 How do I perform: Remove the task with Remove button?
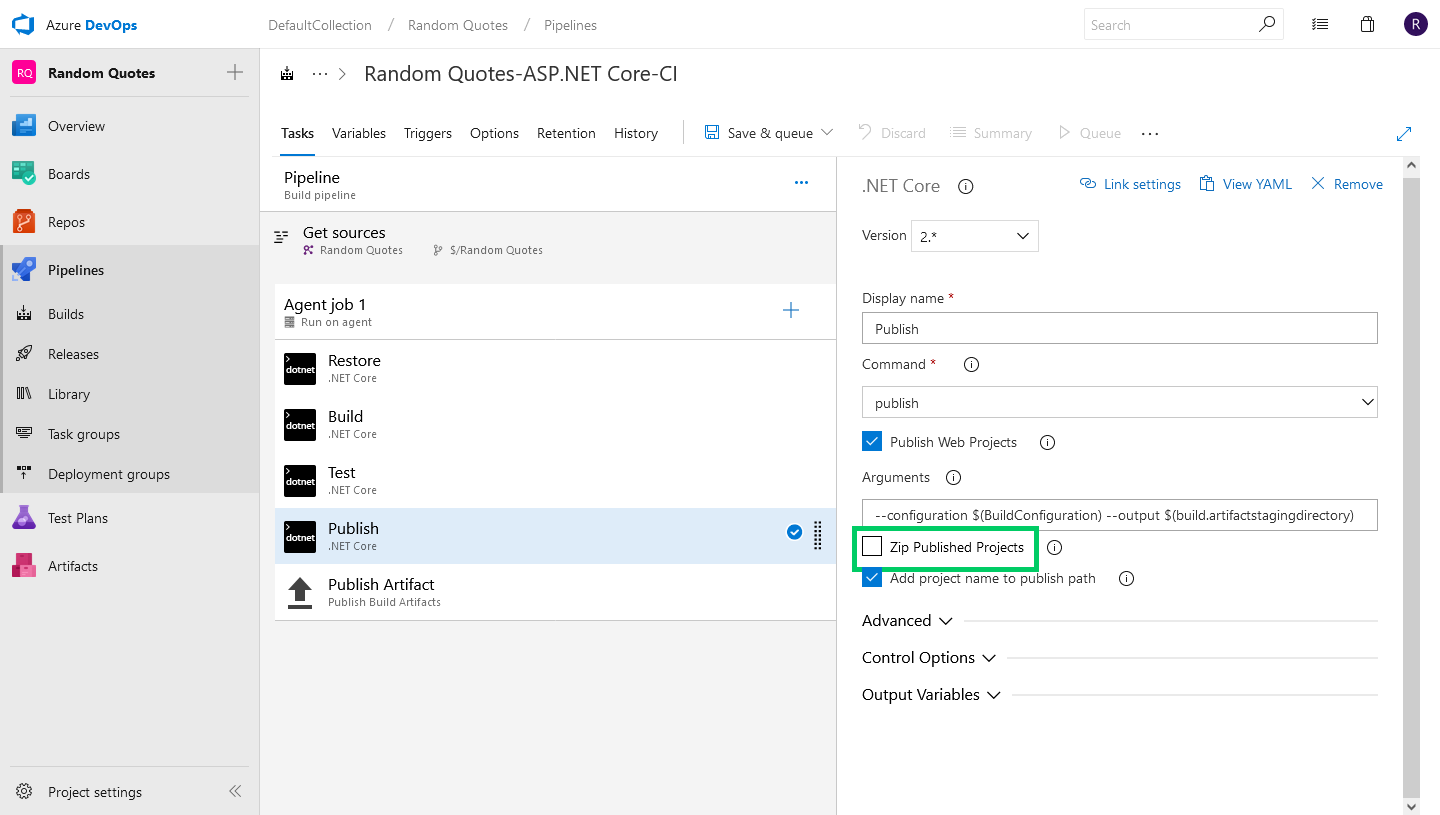coord(1347,184)
